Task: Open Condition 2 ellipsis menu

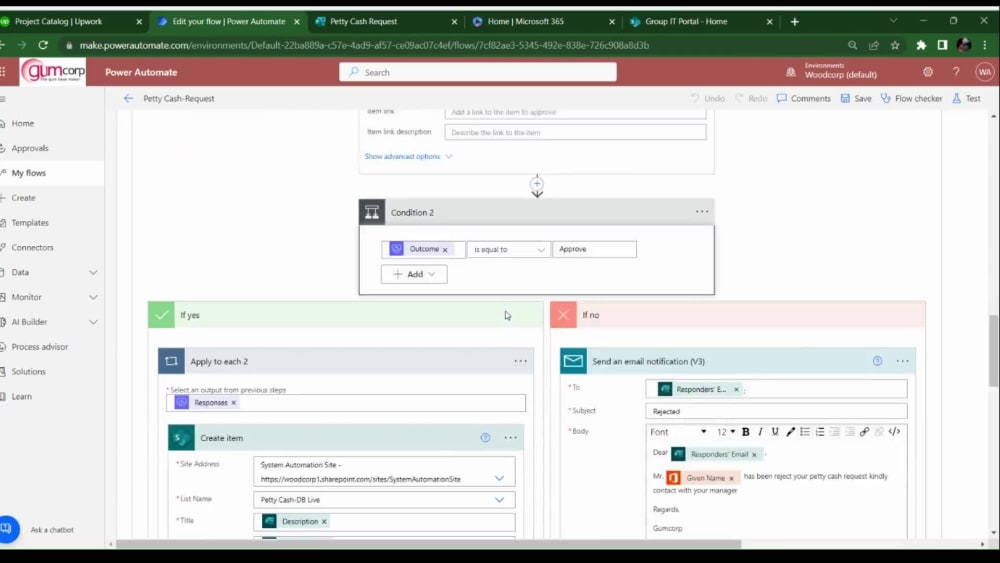Action: (702, 212)
